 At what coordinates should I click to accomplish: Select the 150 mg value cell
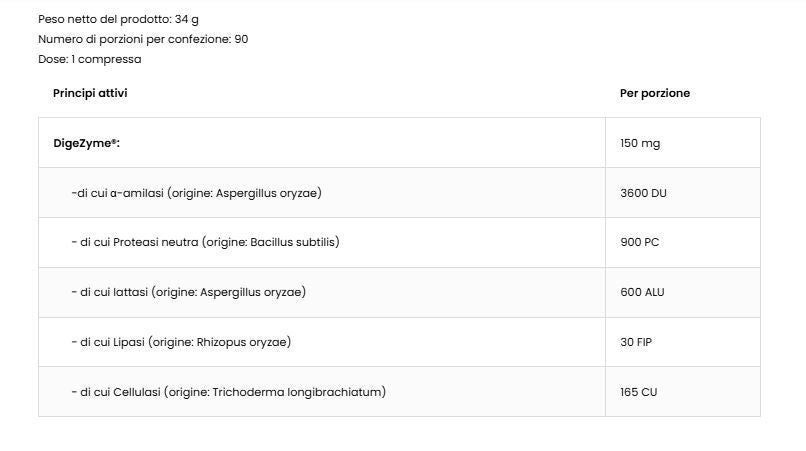pyautogui.click(x=640, y=143)
